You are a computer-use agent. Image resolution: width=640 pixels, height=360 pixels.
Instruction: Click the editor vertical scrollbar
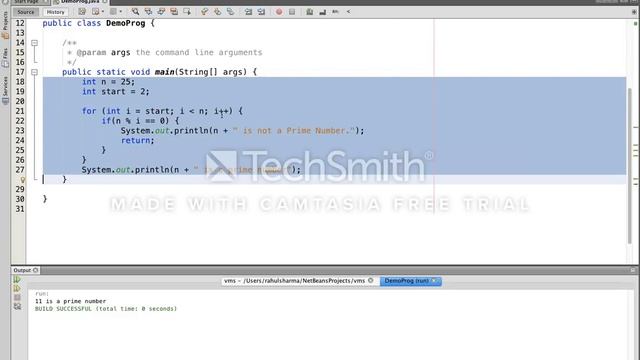[630, 165]
